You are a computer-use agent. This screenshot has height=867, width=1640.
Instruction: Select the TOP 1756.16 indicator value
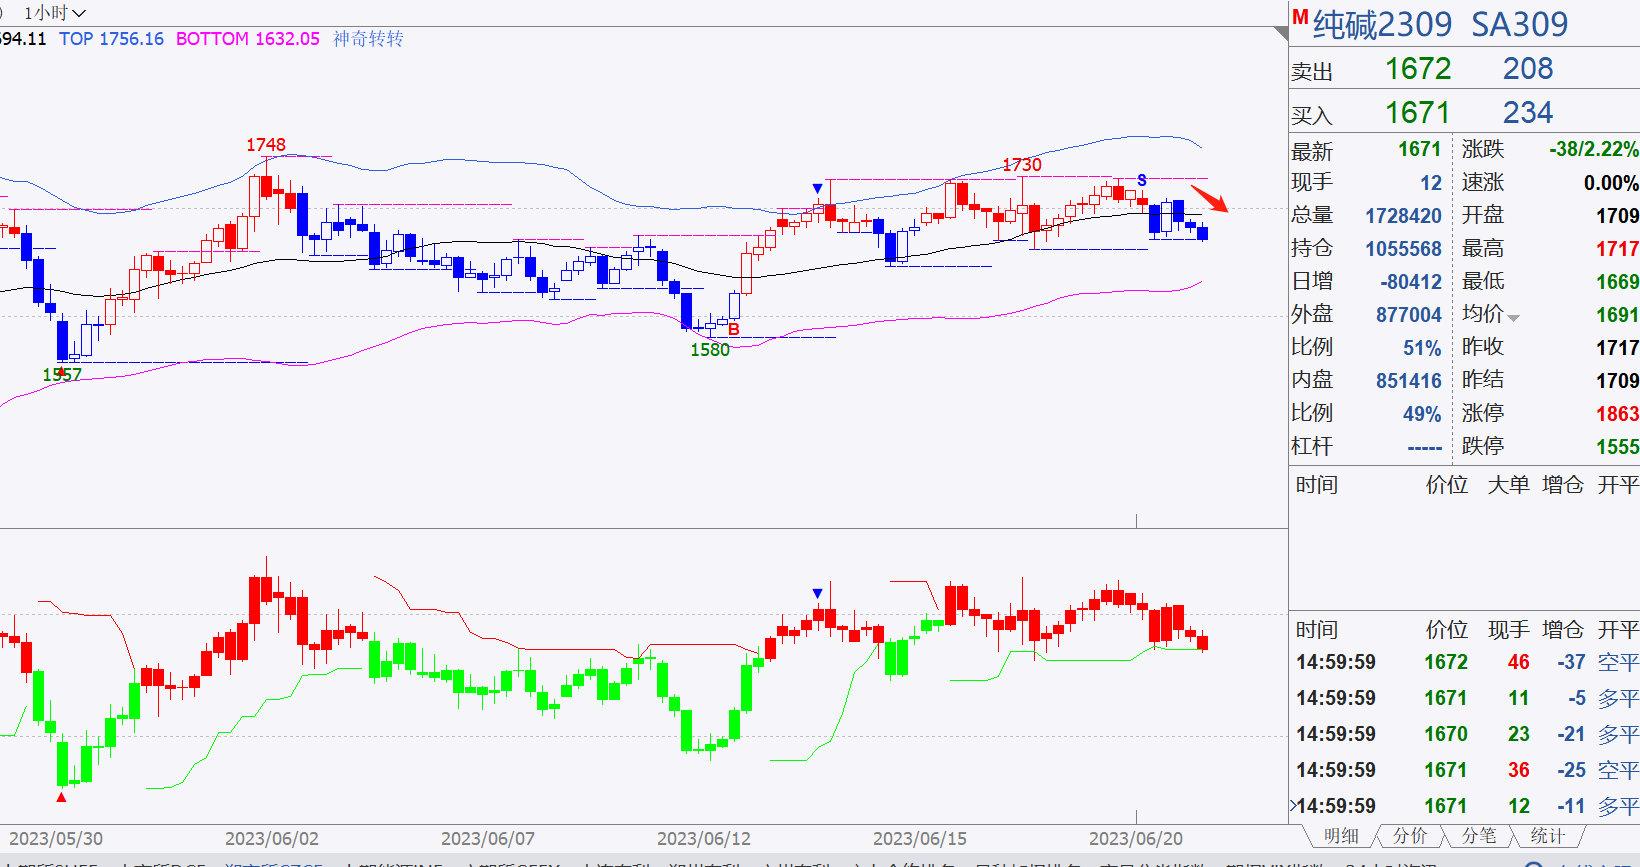(111, 39)
